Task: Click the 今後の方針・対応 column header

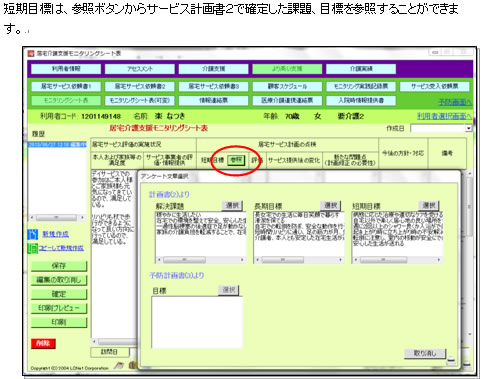Action: tap(403, 153)
